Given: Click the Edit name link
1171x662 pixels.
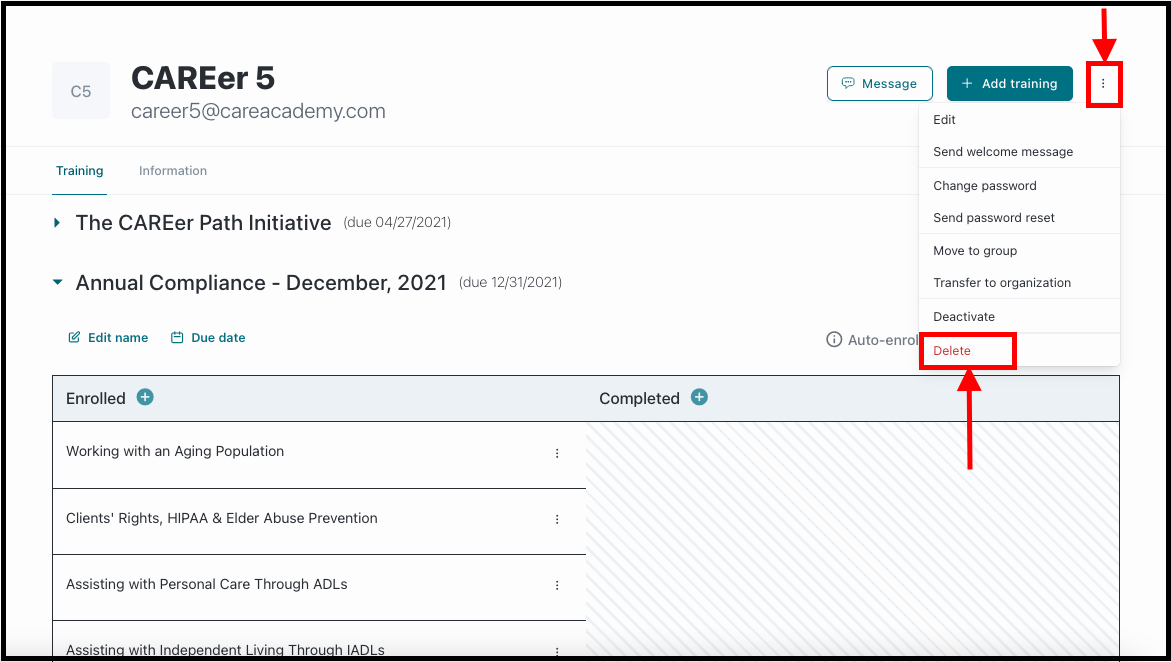Looking at the screenshot, I should pyautogui.click(x=108, y=338).
